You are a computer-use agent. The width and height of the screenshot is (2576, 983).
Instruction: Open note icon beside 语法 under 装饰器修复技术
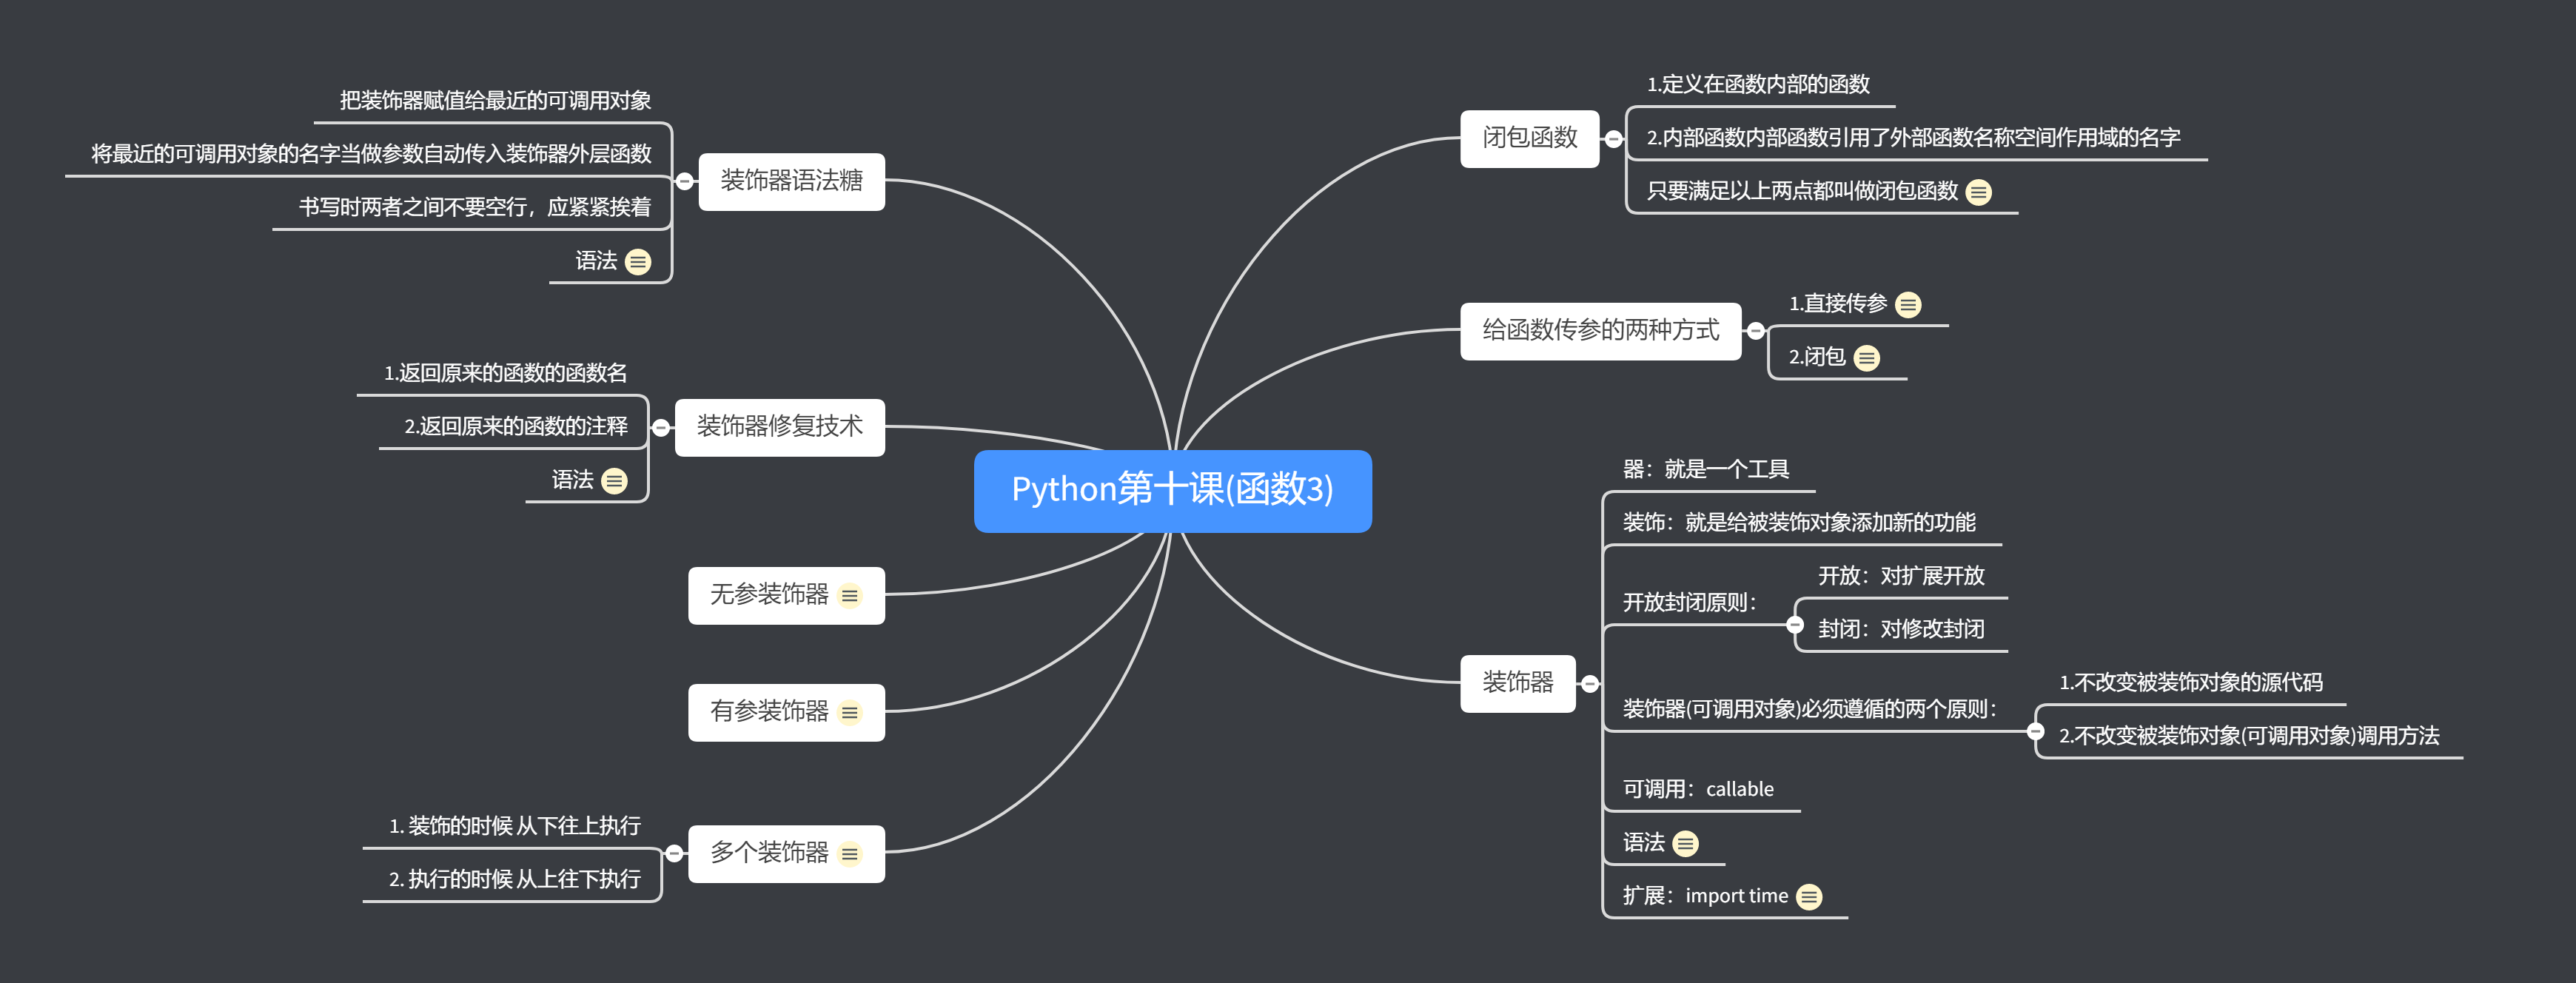(614, 481)
